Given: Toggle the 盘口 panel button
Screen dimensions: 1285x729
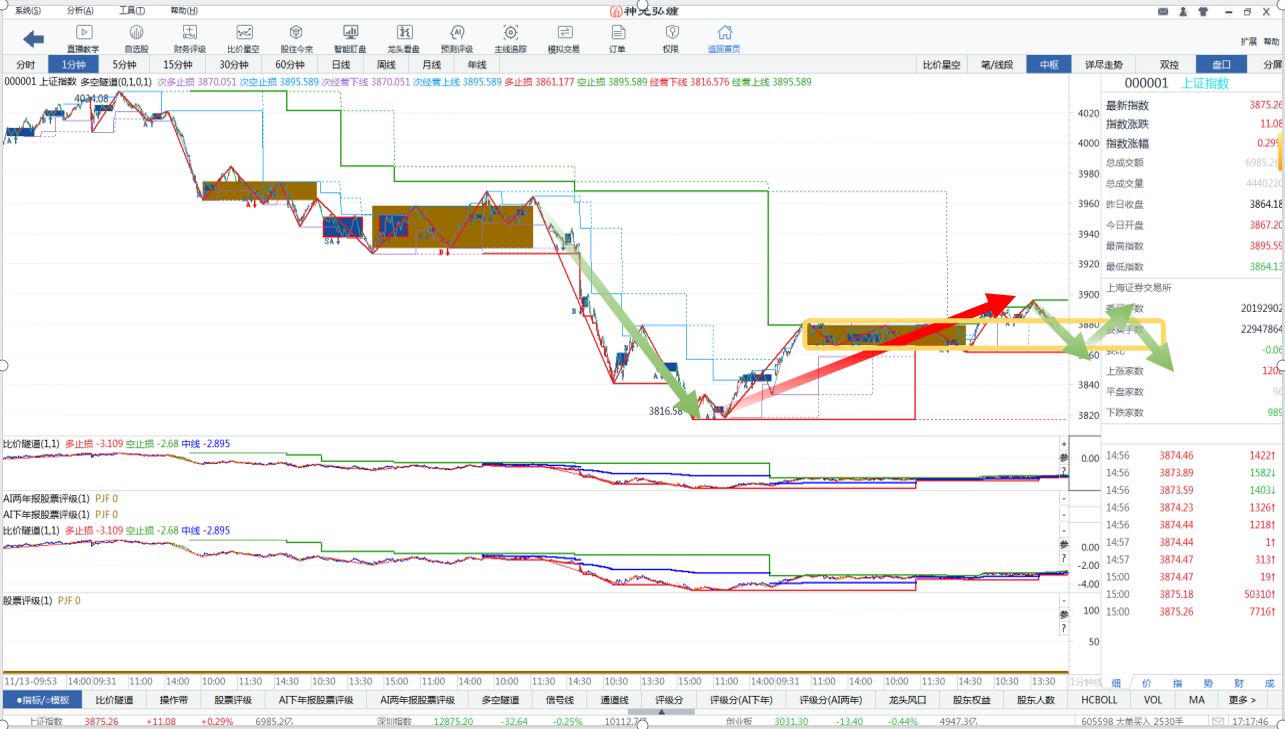Looking at the screenshot, I should pyautogui.click(x=1221, y=65).
